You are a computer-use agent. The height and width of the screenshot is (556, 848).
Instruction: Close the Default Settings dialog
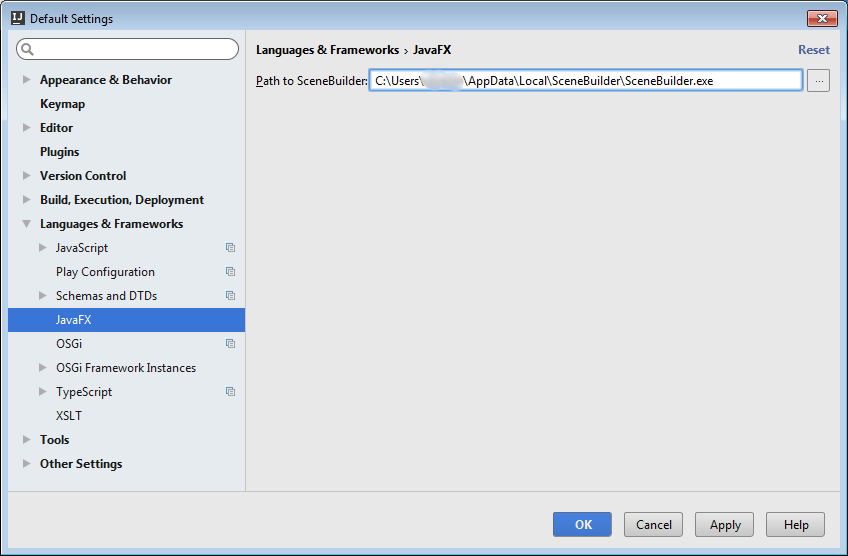click(x=822, y=18)
